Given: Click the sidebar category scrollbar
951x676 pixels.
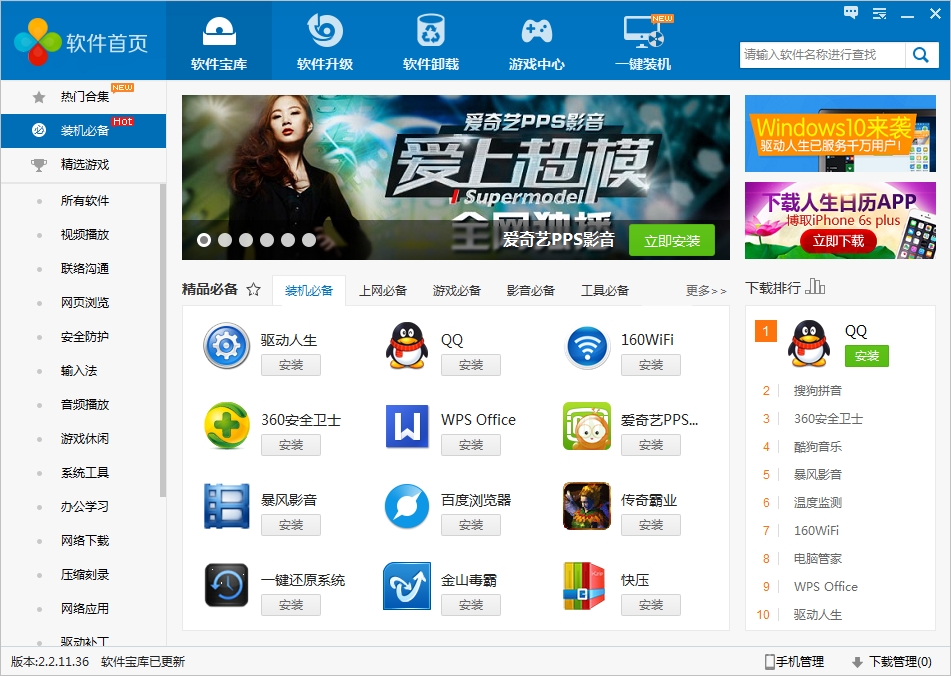Looking at the screenshot, I should pos(163,340).
